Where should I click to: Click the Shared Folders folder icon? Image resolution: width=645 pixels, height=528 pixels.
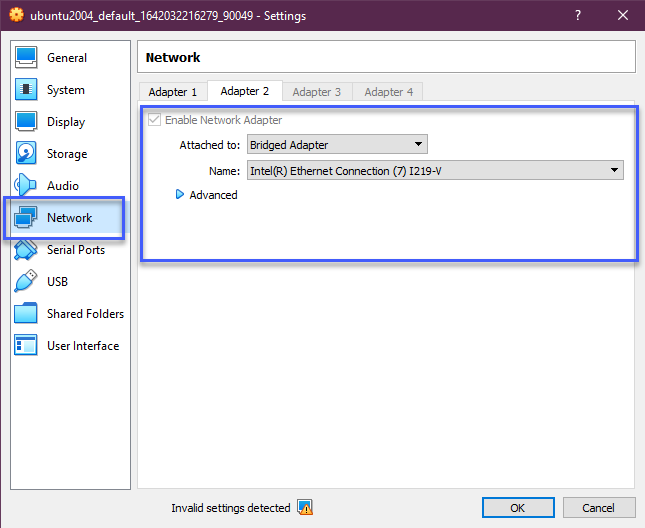pos(26,314)
